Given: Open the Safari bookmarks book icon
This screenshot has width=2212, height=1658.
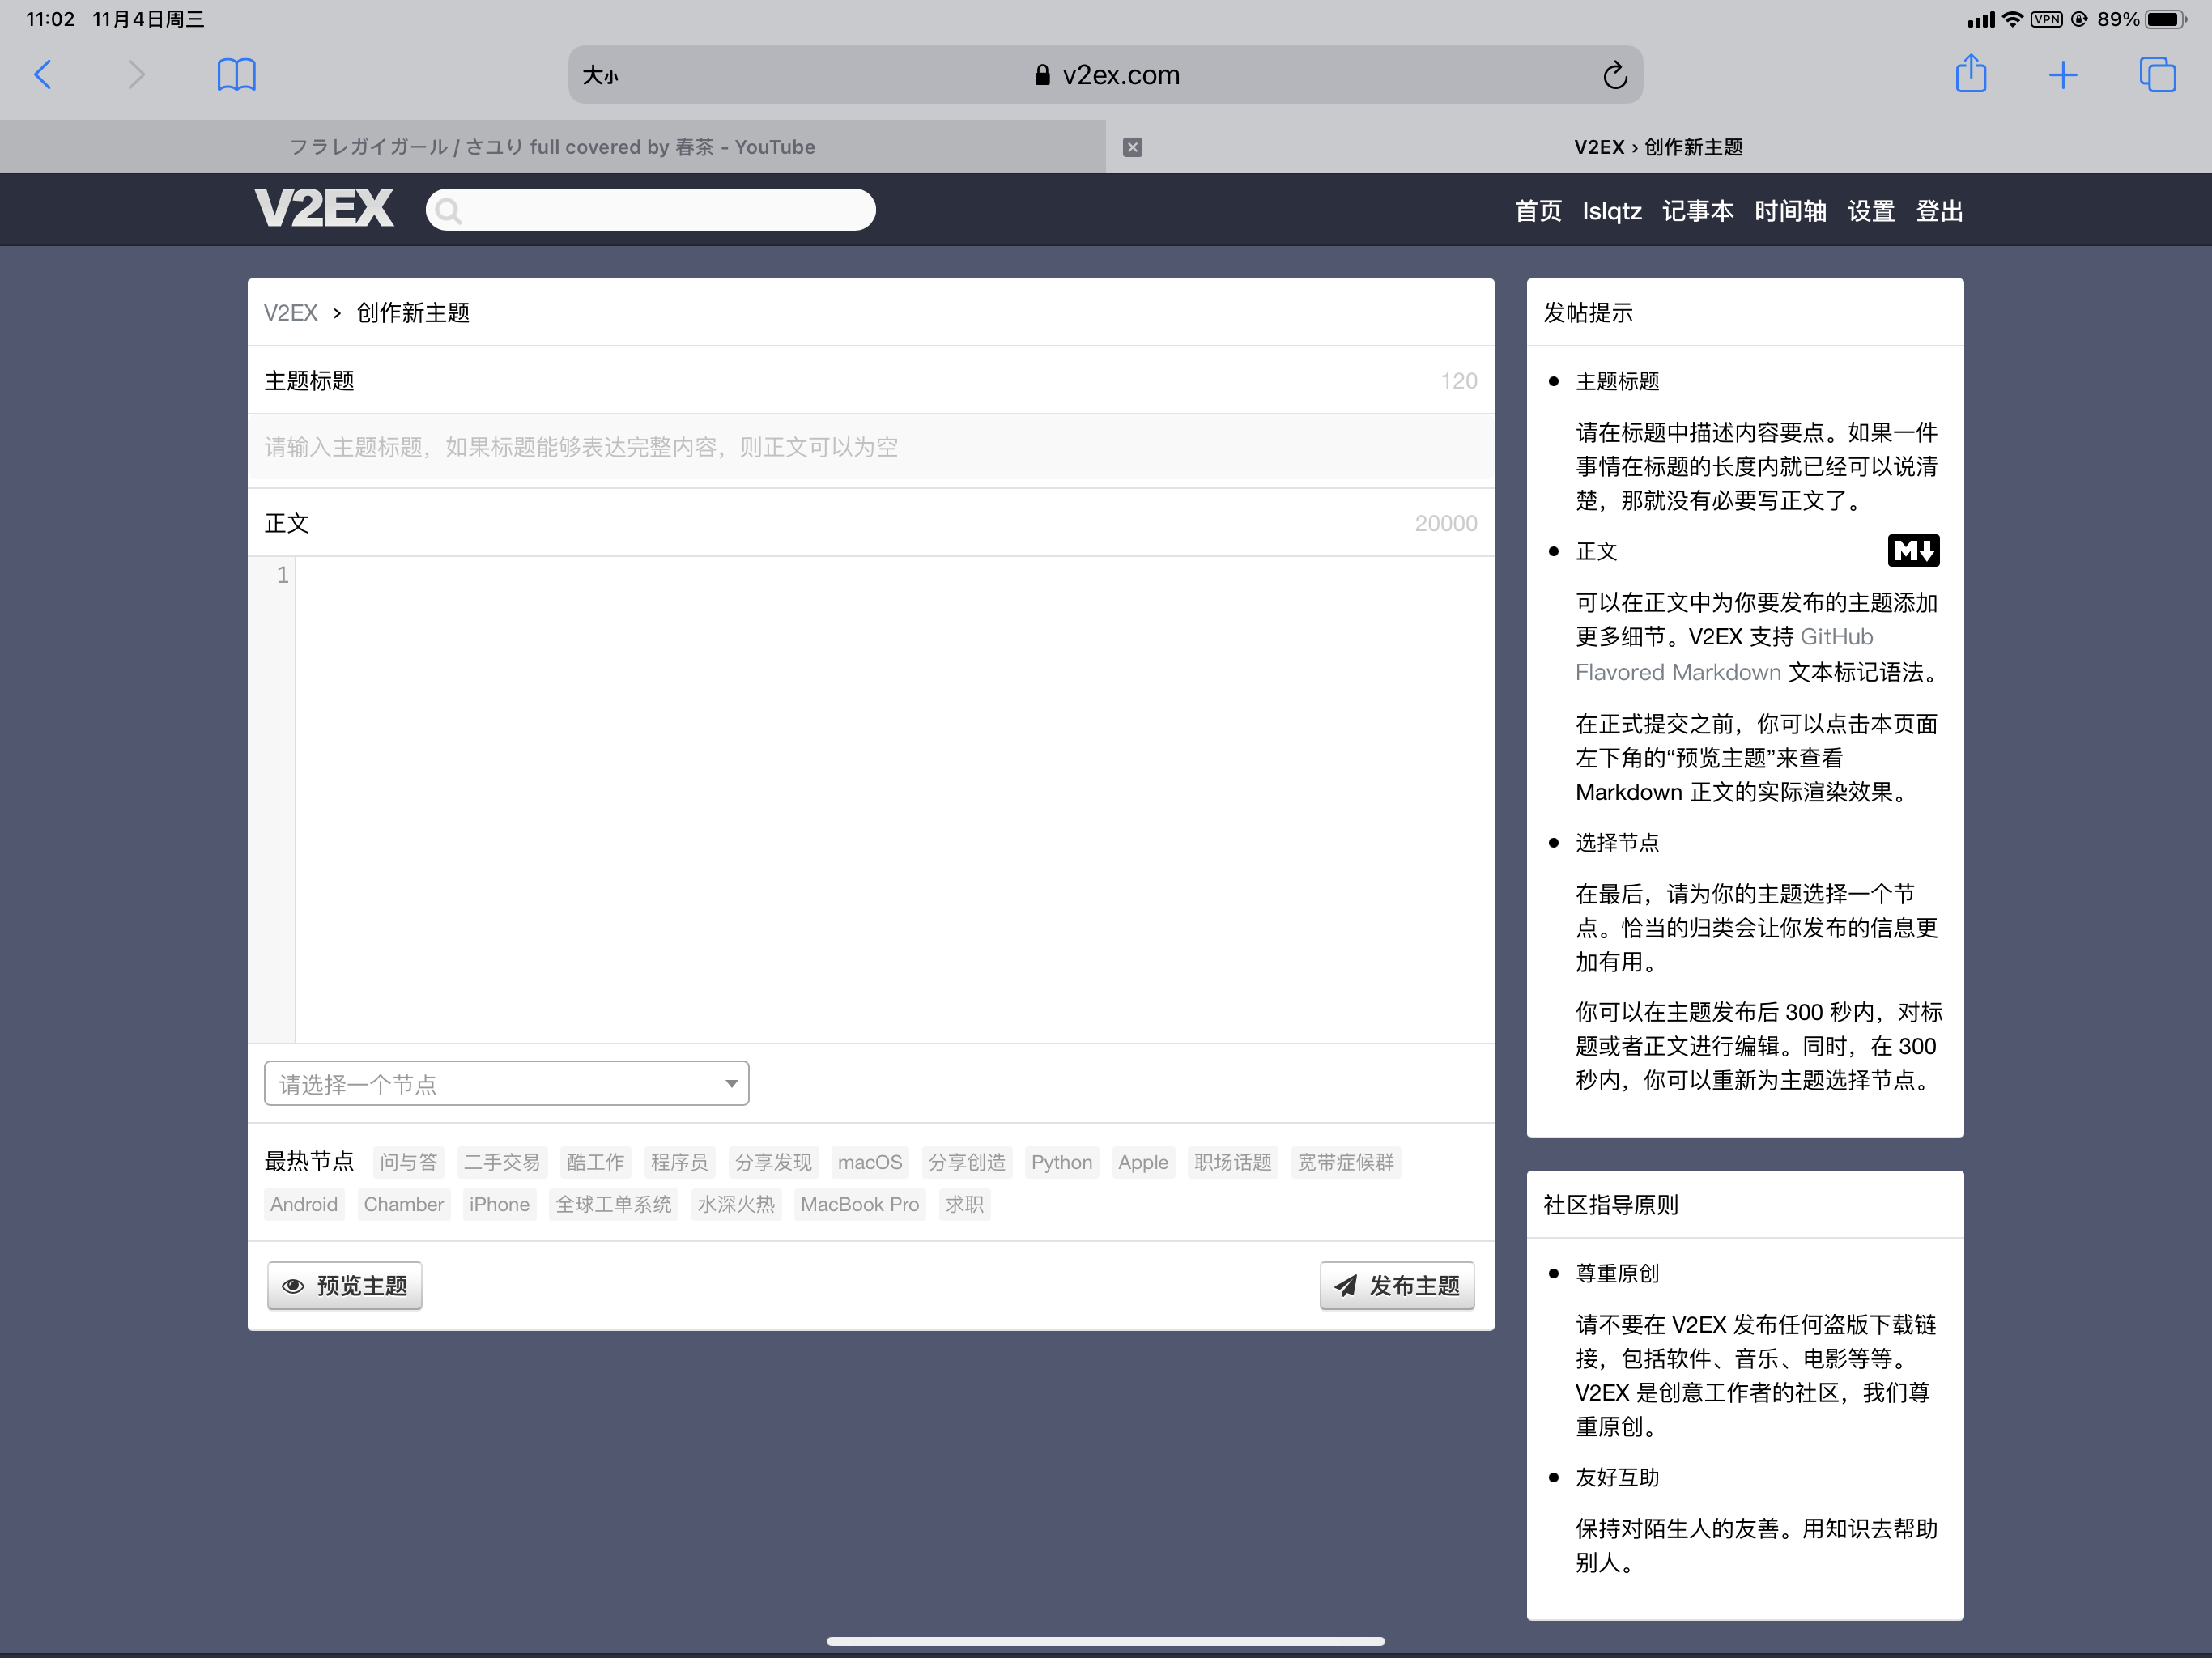Looking at the screenshot, I should pos(236,75).
